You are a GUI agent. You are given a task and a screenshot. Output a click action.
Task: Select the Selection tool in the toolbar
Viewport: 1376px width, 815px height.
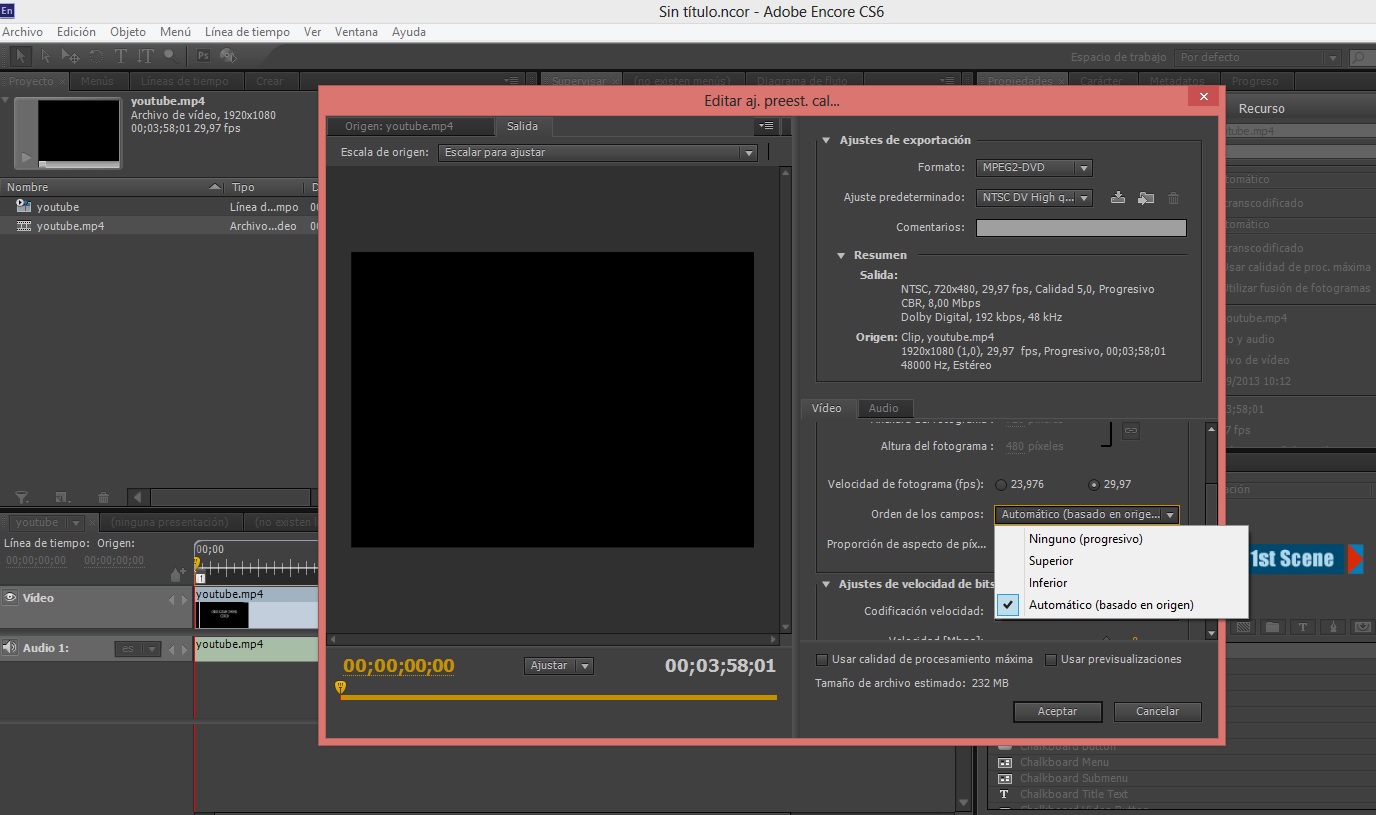[22, 56]
